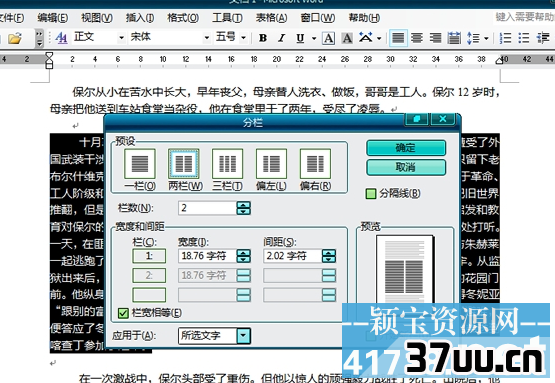555x383 pixels.
Task: Select the 两栏 two-column preset icon
Action: point(183,164)
